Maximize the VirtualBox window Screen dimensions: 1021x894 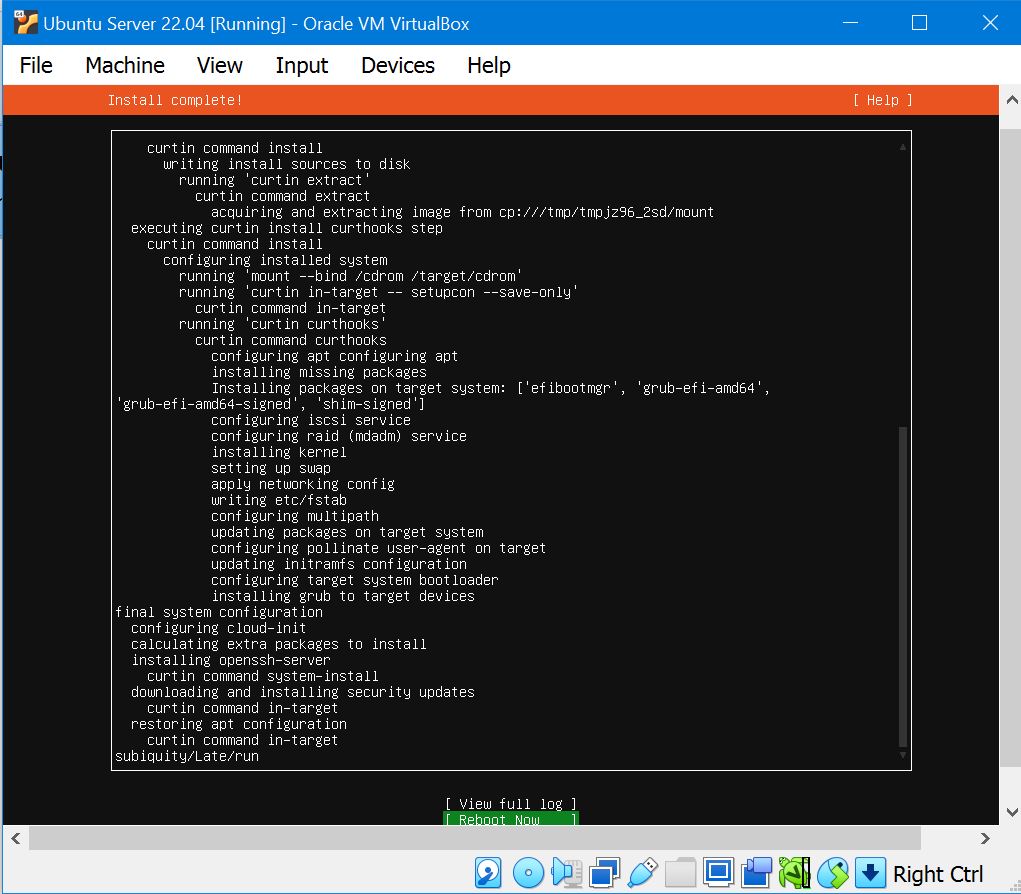[919, 23]
